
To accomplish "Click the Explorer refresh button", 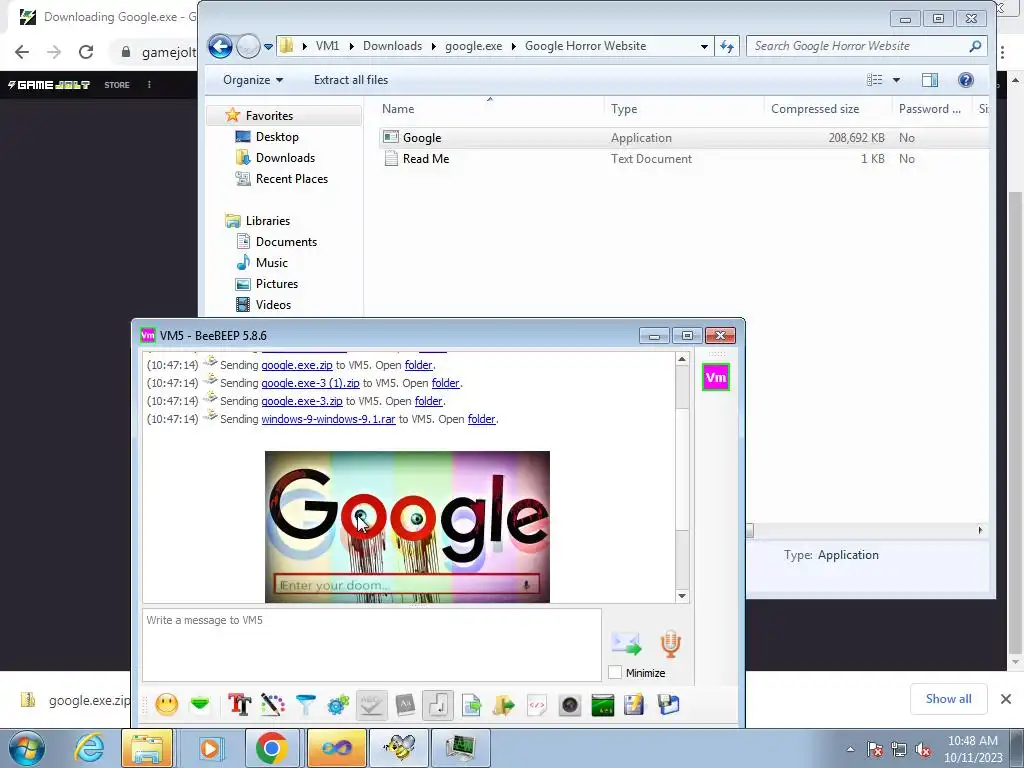I will click(727, 46).
